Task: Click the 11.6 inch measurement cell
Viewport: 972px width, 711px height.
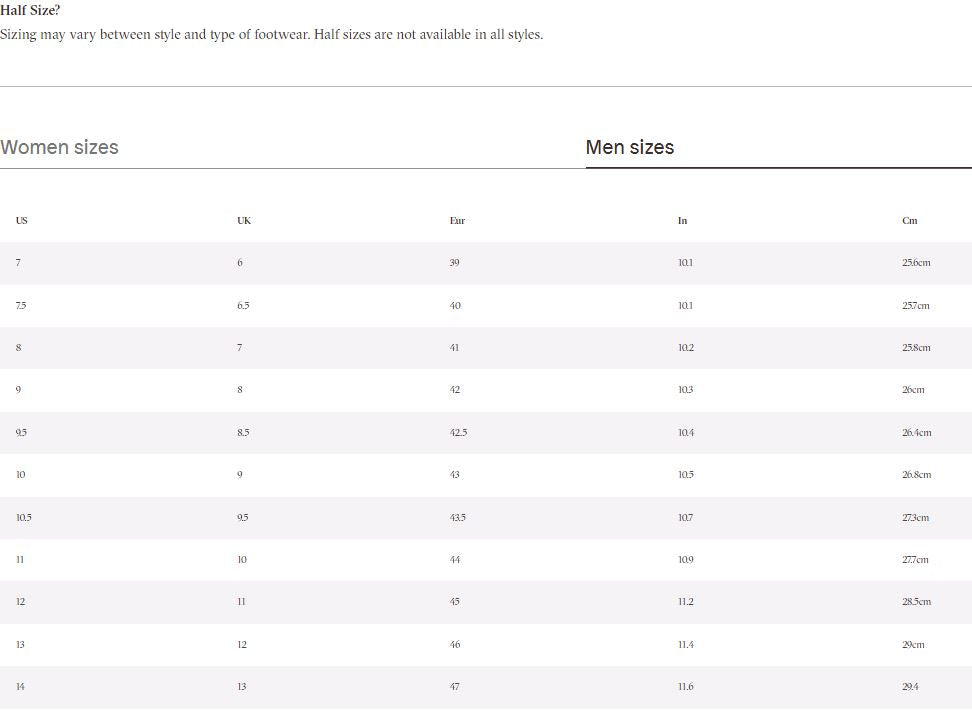Action: tap(685, 687)
